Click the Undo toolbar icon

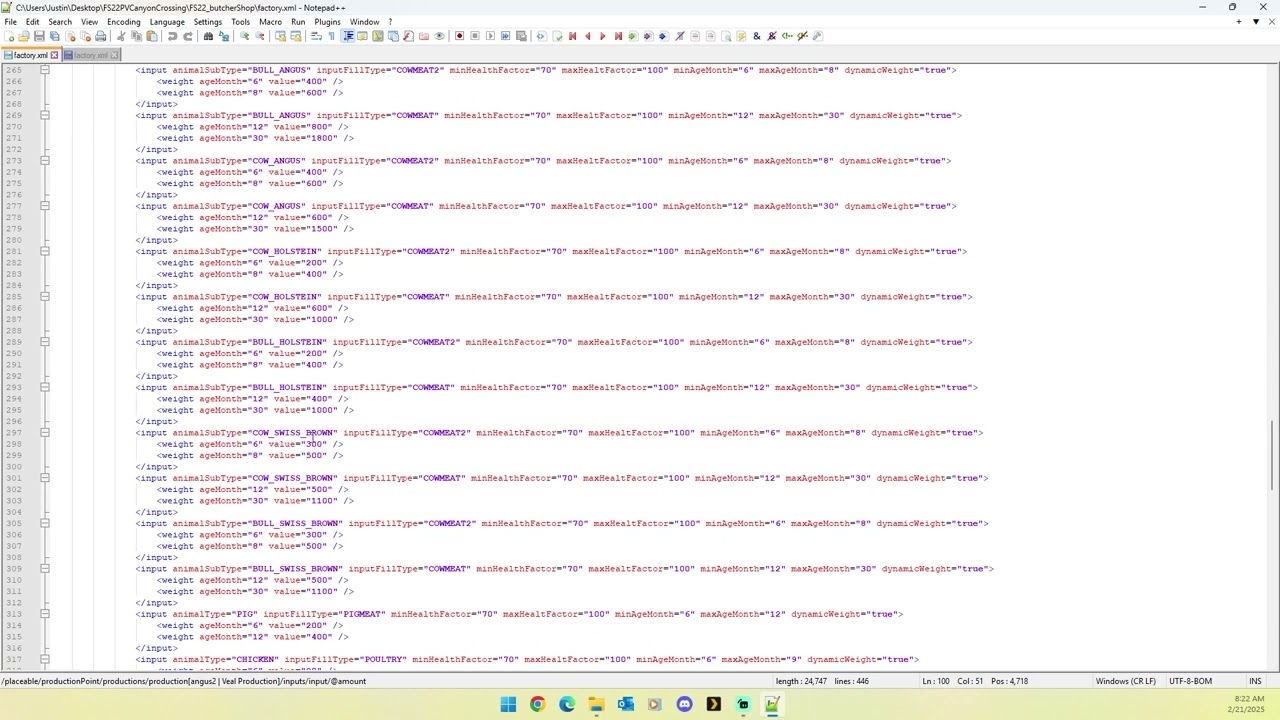(x=172, y=36)
